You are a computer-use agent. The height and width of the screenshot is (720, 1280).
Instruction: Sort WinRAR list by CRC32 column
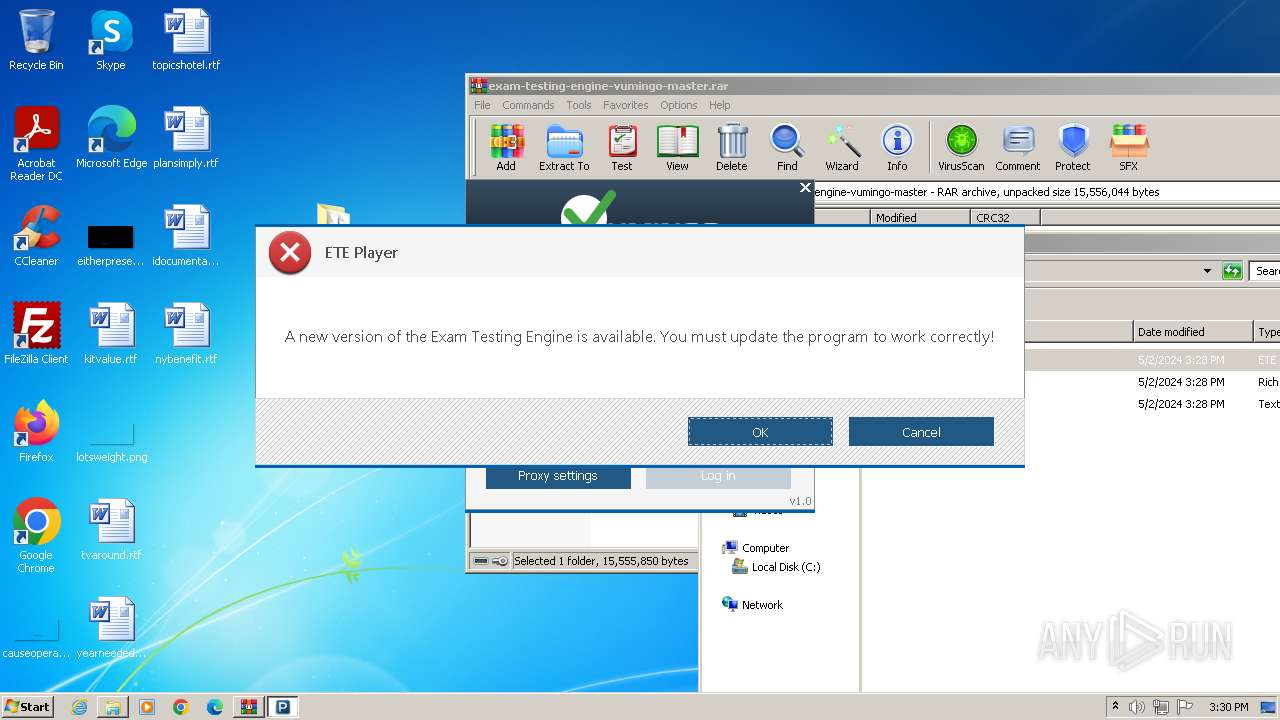pos(1005,217)
